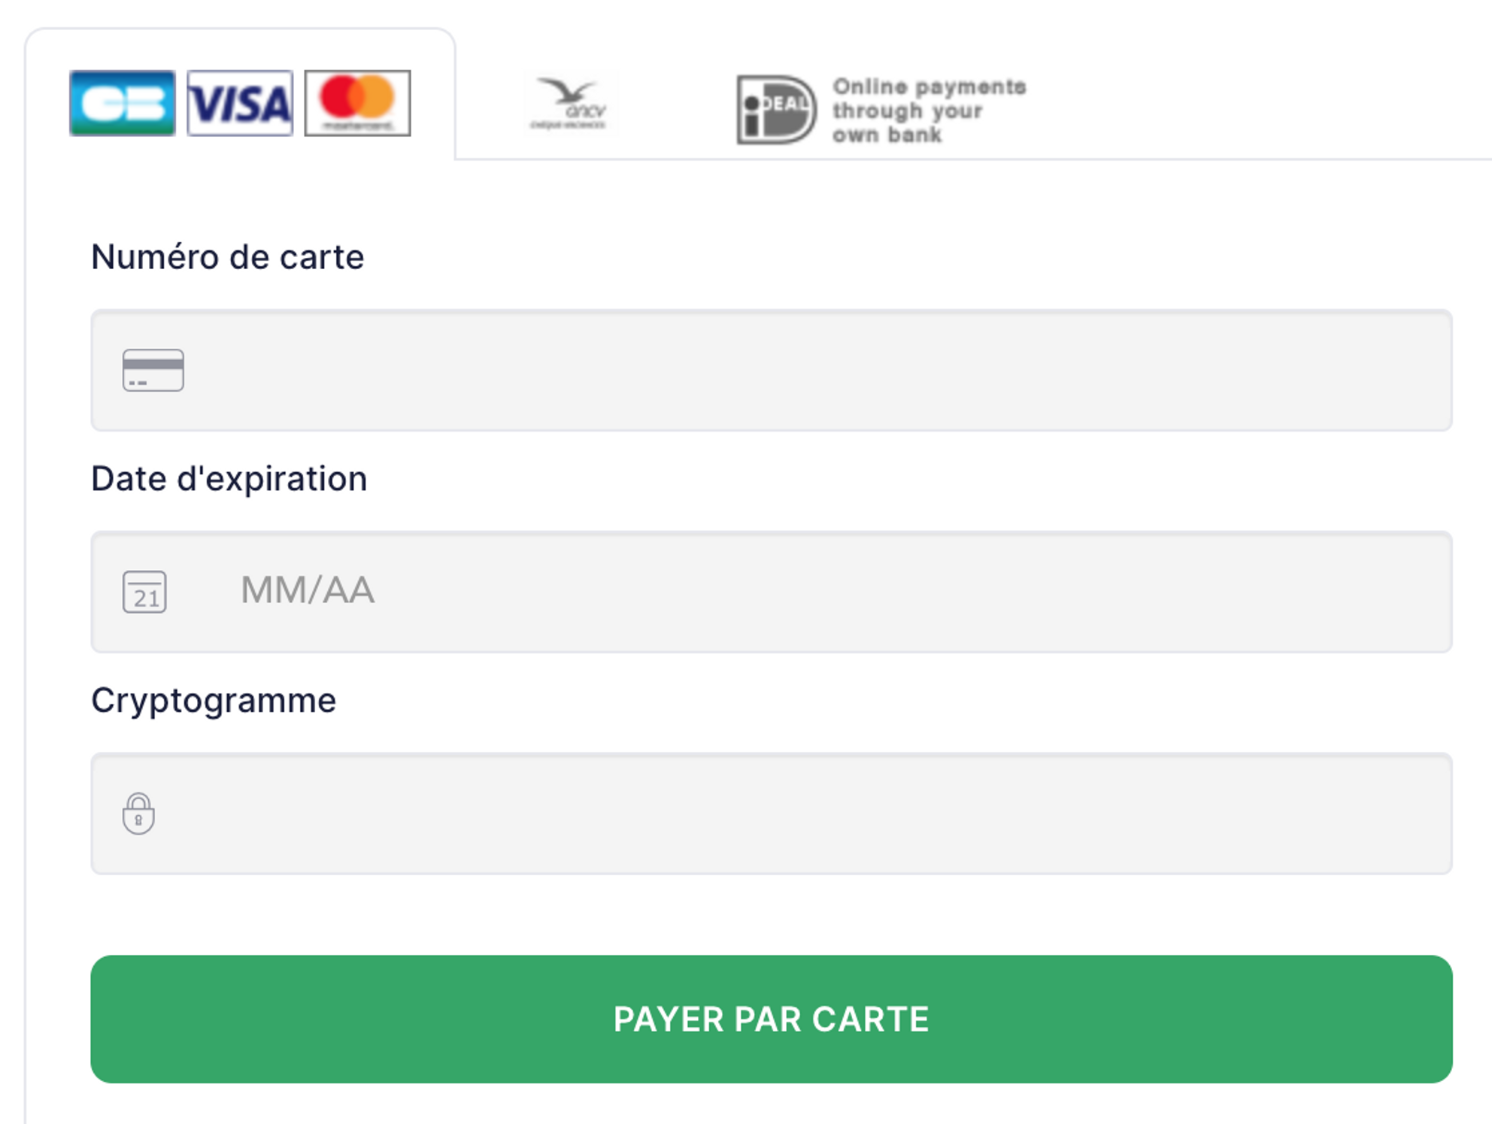This screenshot has width=1492, height=1124.
Task: Click the VISA logo
Action: click(x=240, y=103)
